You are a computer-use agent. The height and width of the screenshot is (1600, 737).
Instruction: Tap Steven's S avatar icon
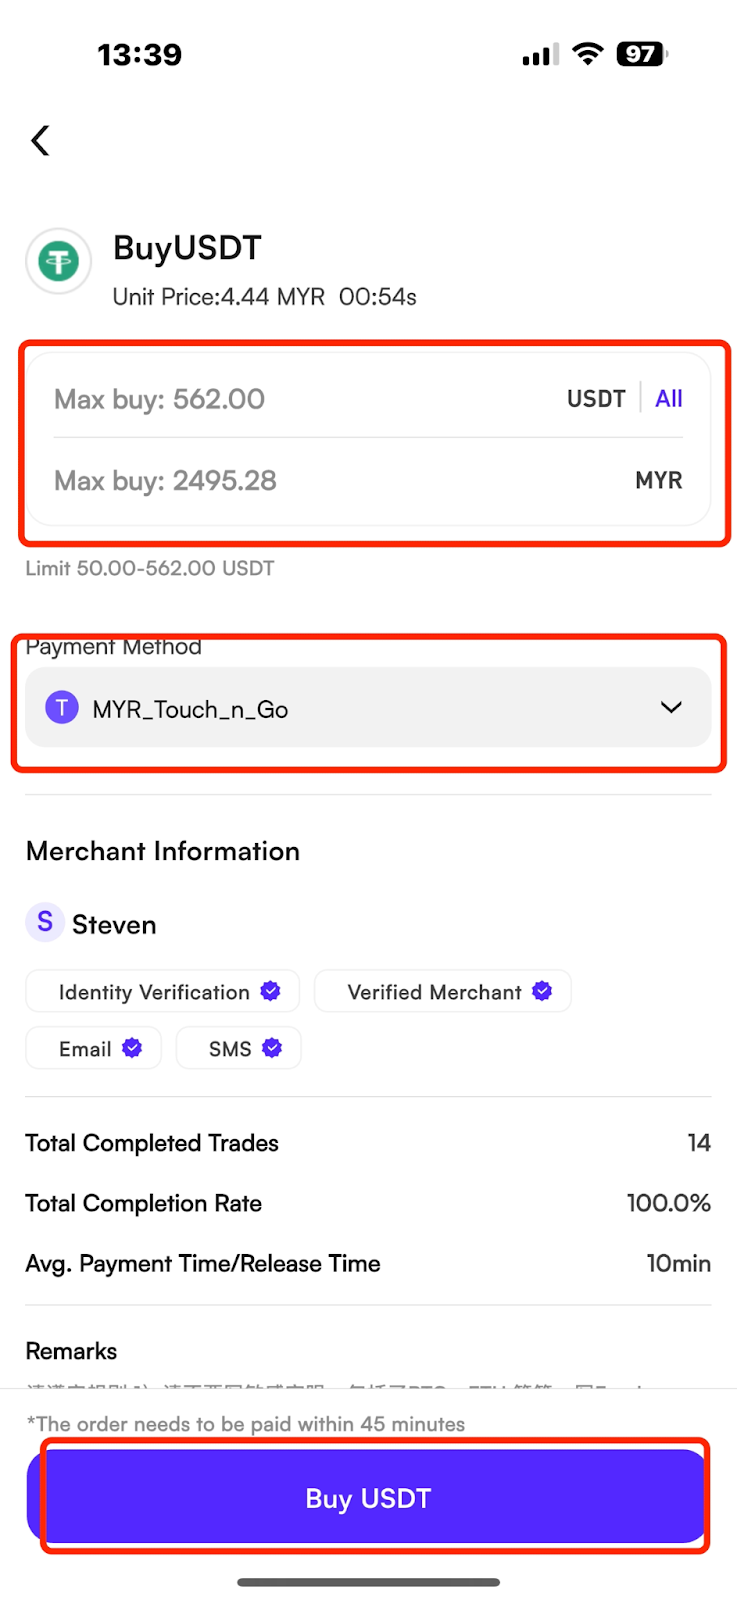coord(45,922)
